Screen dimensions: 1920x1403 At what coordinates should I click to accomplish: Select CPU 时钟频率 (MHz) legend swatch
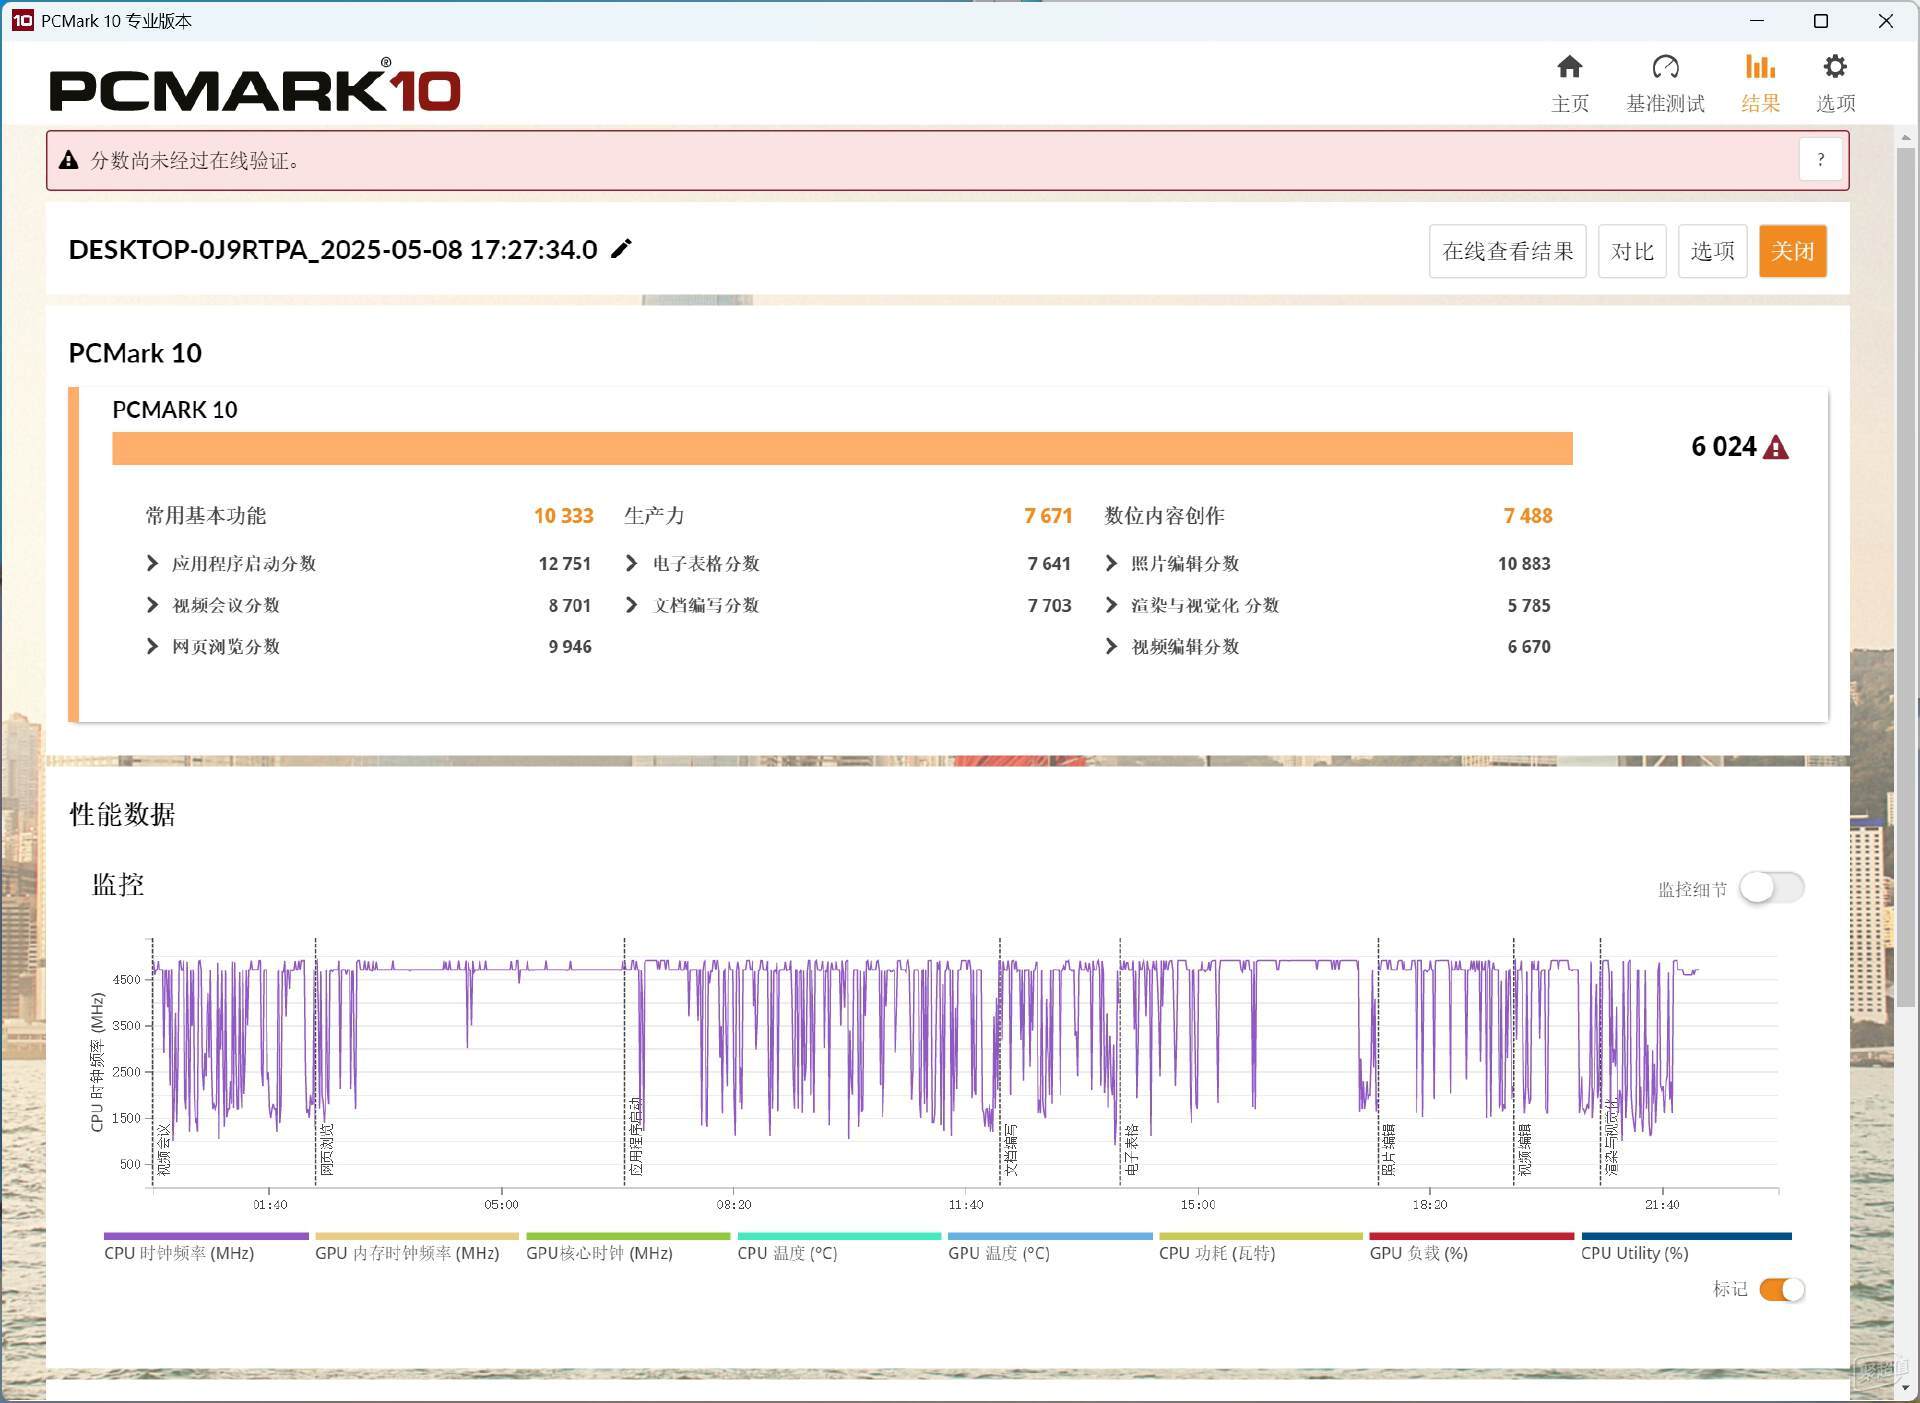206,1236
